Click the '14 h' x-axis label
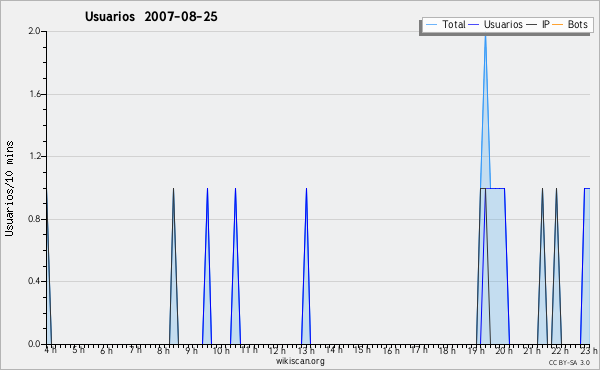Screen dimensions: 600x370 pos(334,350)
